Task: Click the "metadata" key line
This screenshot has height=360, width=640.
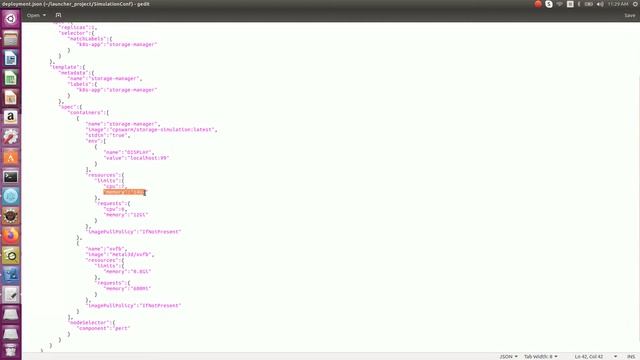Action: [77, 73]
